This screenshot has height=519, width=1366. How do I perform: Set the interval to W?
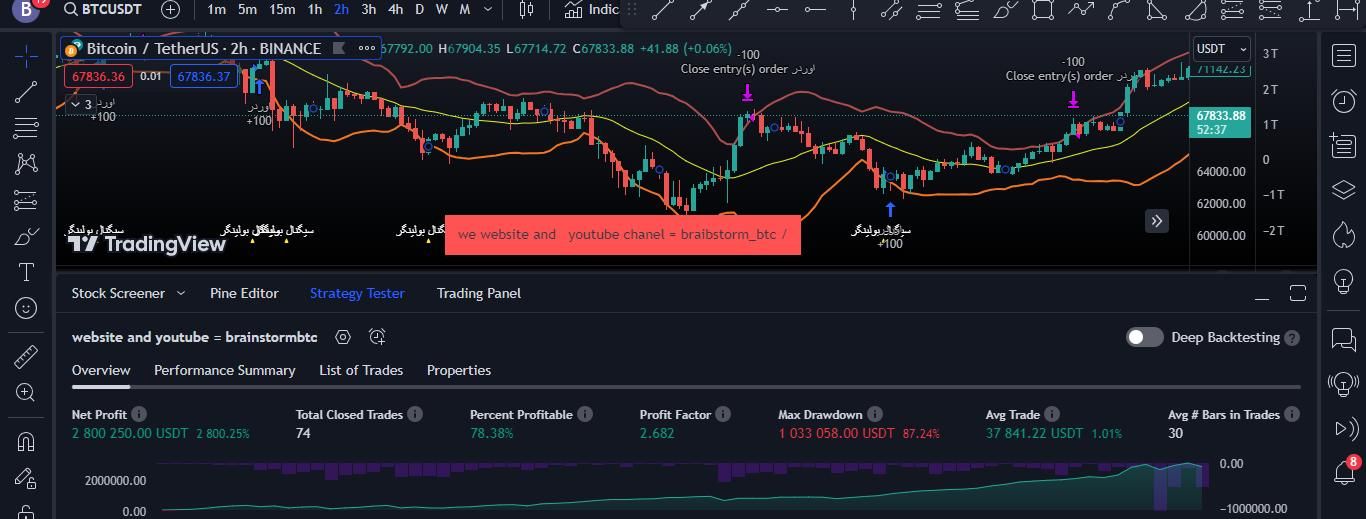pyautogui.click(x=441, y=9)
